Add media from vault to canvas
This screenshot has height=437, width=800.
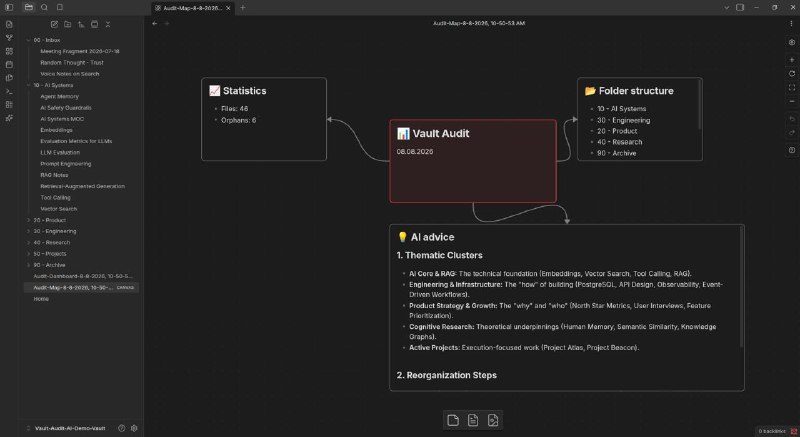coord(493,420)
